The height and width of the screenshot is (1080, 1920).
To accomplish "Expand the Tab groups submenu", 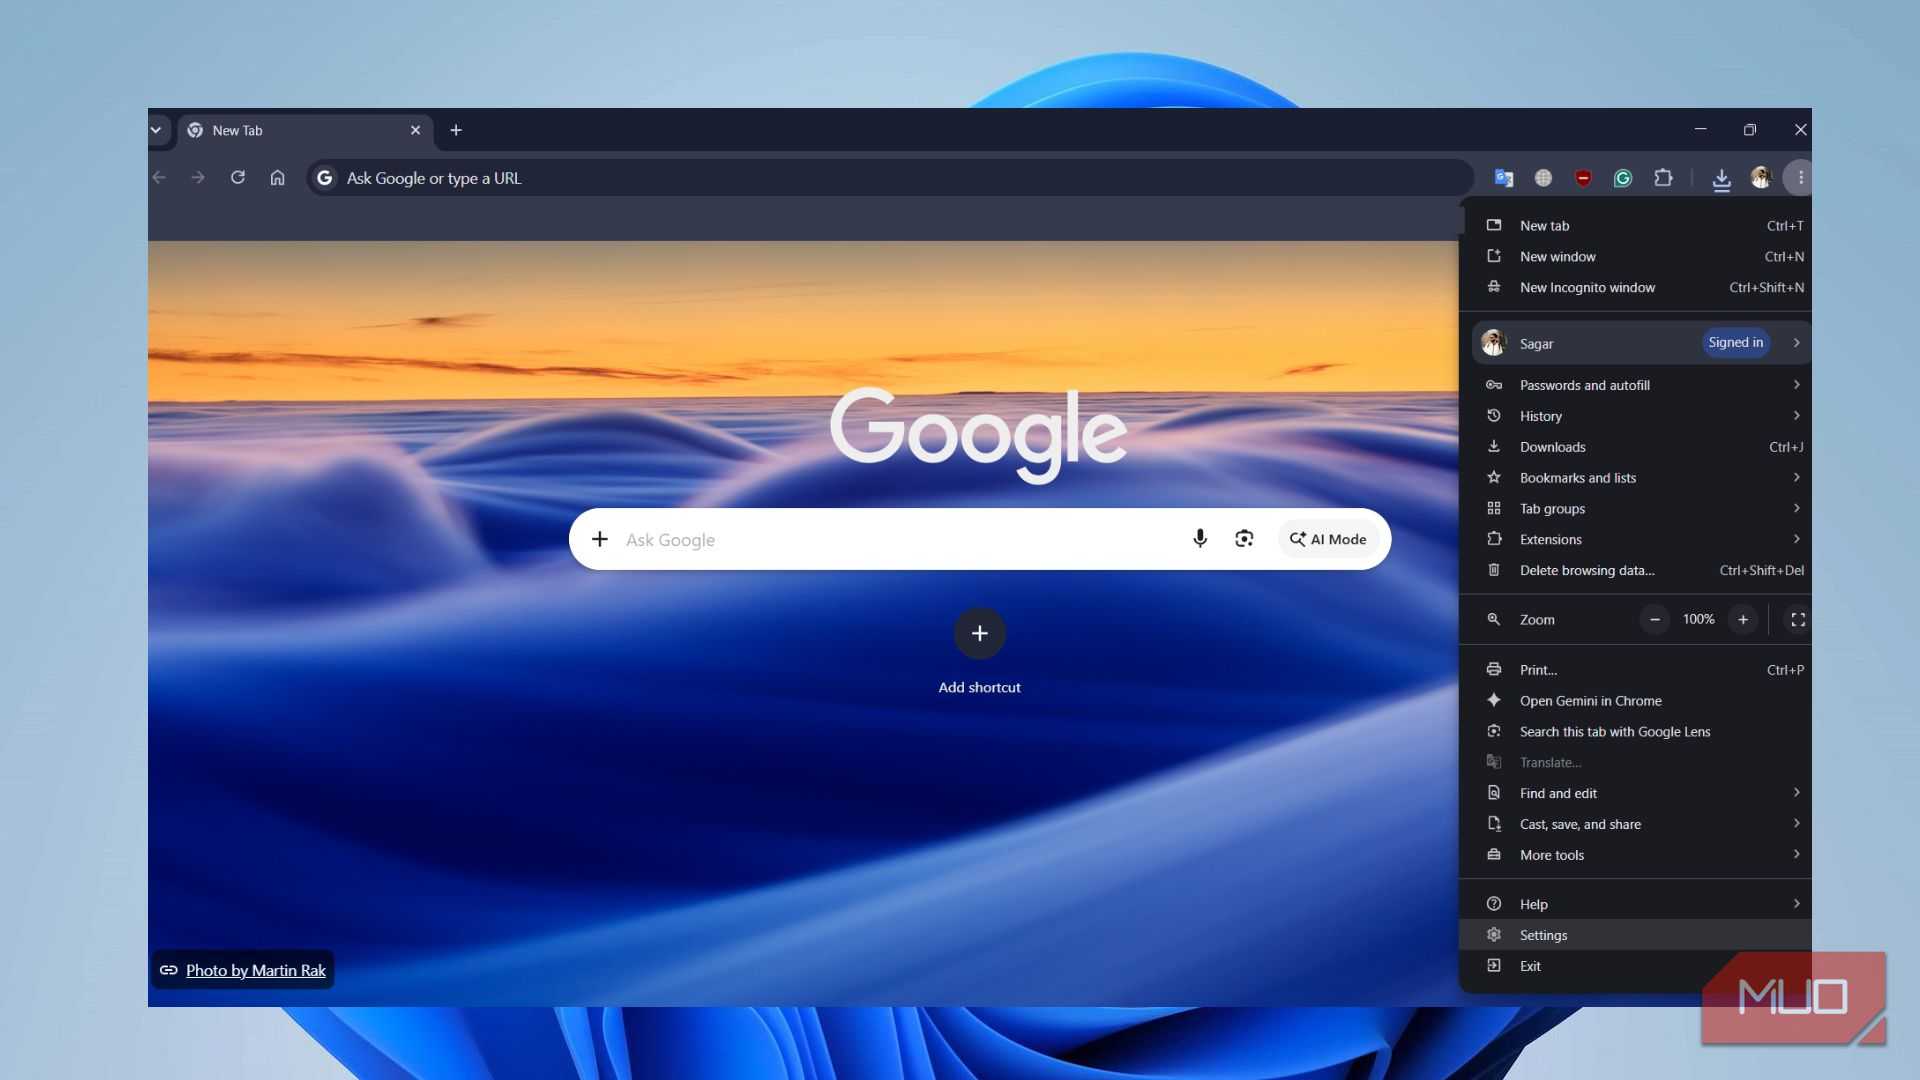I will pyautogui.click(x=1635, y=509).
